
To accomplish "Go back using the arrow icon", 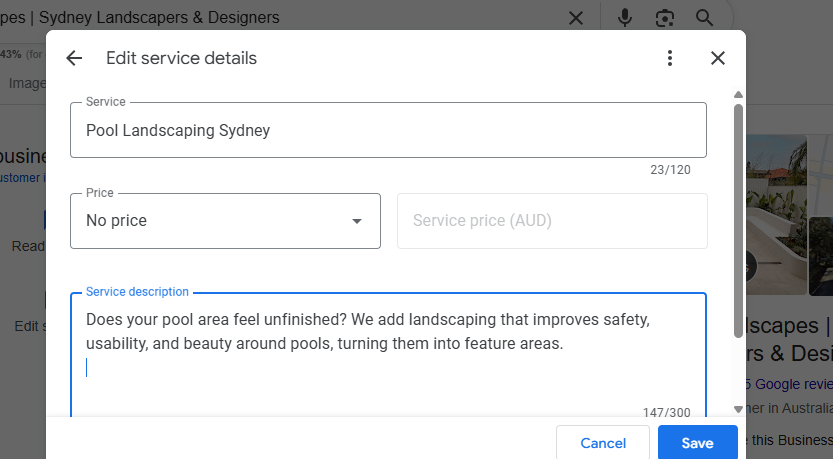I will tap(74, 58).
